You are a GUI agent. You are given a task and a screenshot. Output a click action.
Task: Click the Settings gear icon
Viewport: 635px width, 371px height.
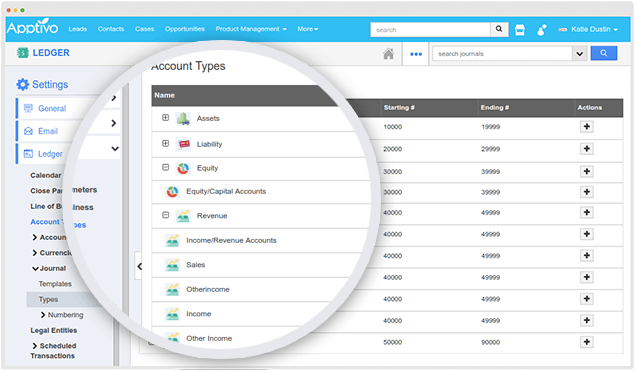tap(23, 84)
